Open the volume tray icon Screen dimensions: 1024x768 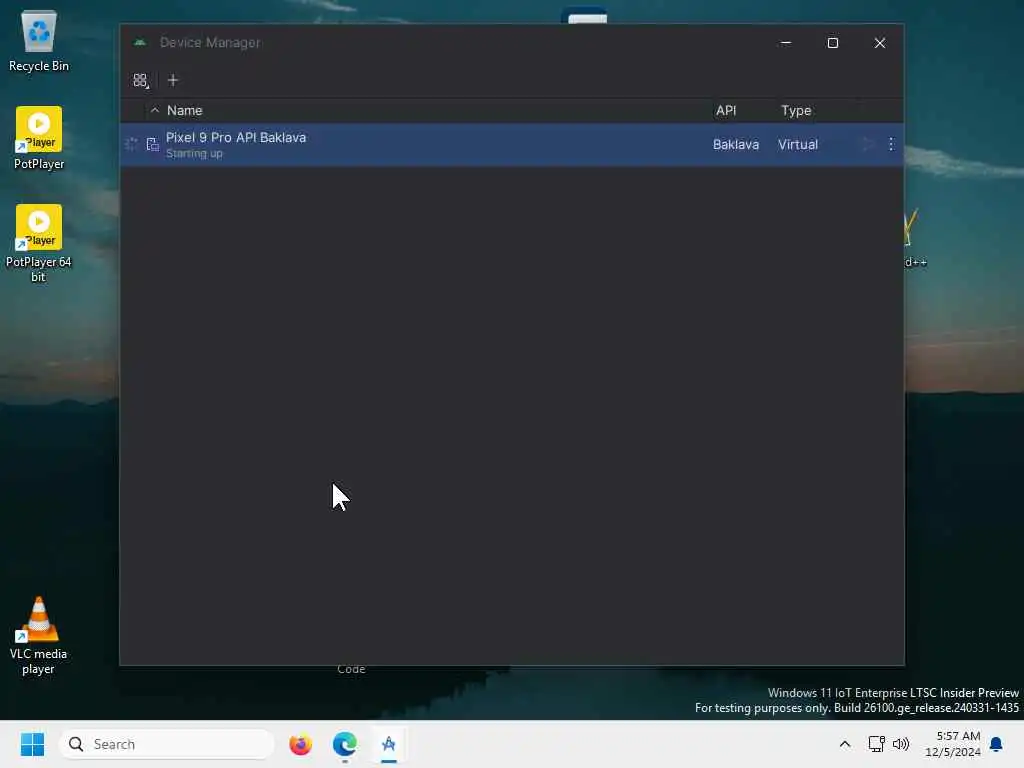(x=901, y=744)
